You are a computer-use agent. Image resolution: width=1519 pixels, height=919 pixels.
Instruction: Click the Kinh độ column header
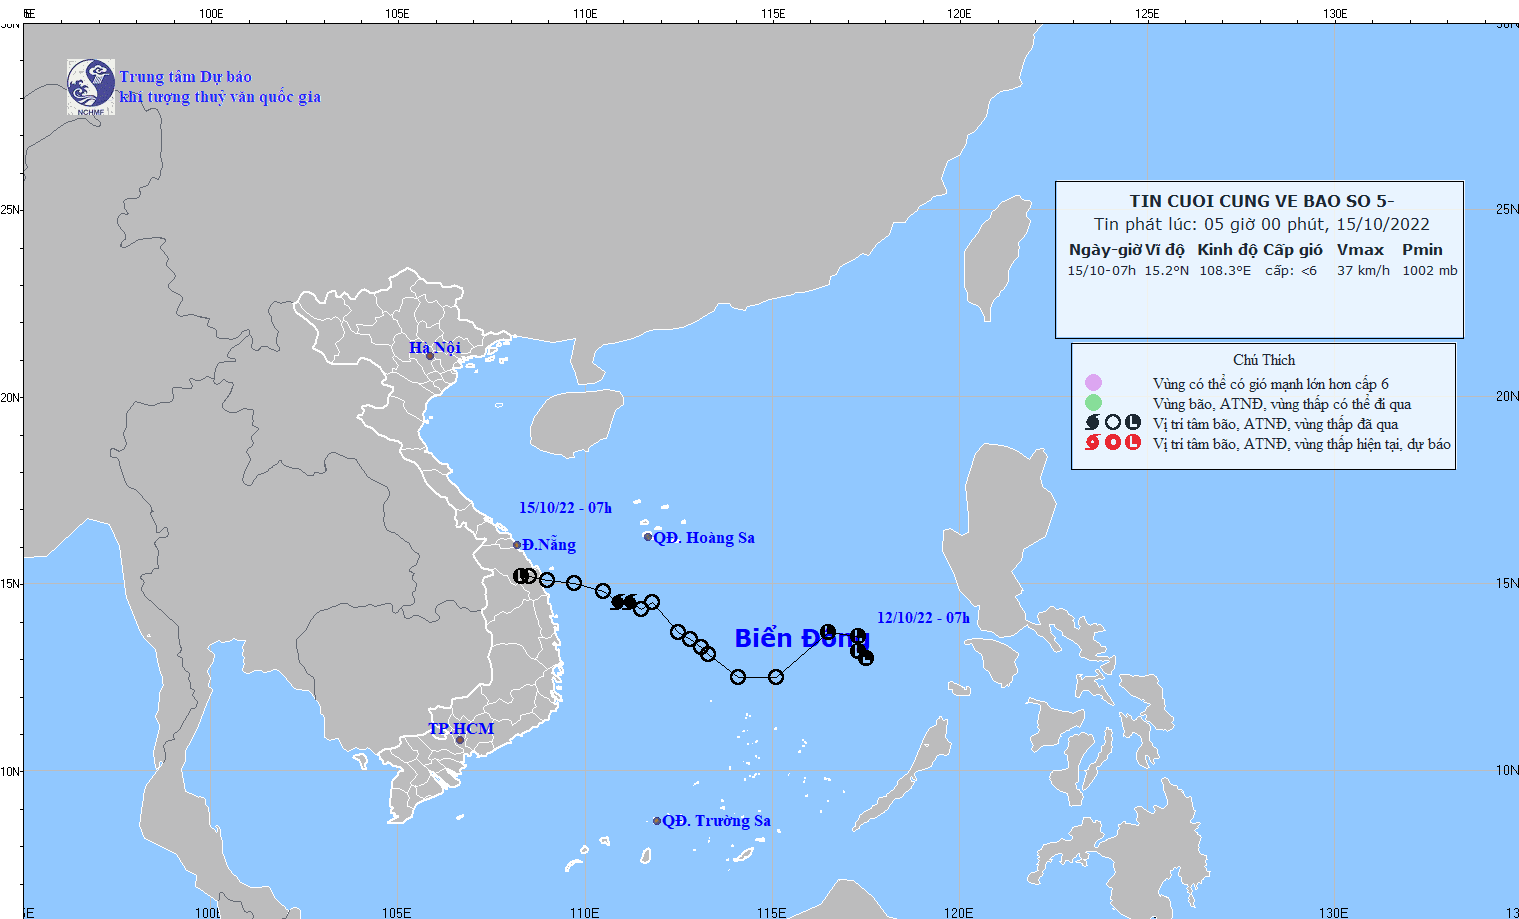click(1227, 250)
